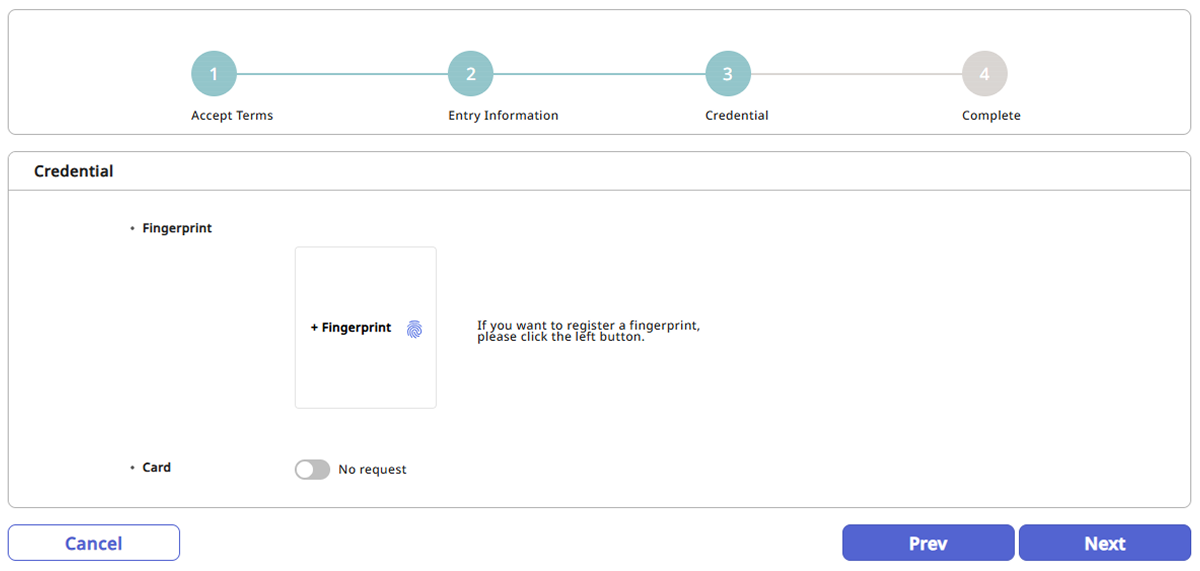The image size is (1200, 571).
Task: Click the 'Card' bullet field label
Action: [157, 467]
